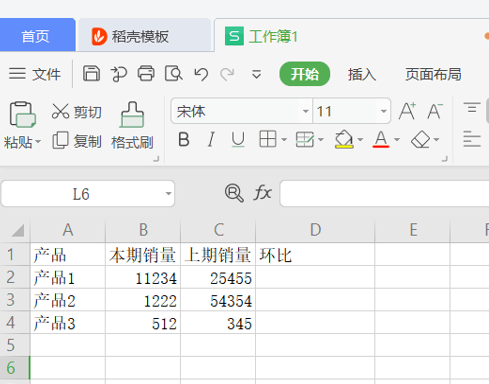Switch to the 页面布局 ribbon tab
Image resolution: width=489 pixels, height=384 pixels.
tap(433, 74)
